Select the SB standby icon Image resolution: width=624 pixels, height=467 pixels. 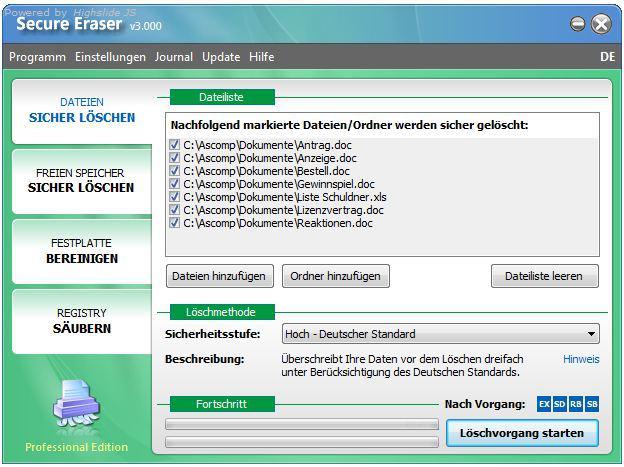[592, 404]
